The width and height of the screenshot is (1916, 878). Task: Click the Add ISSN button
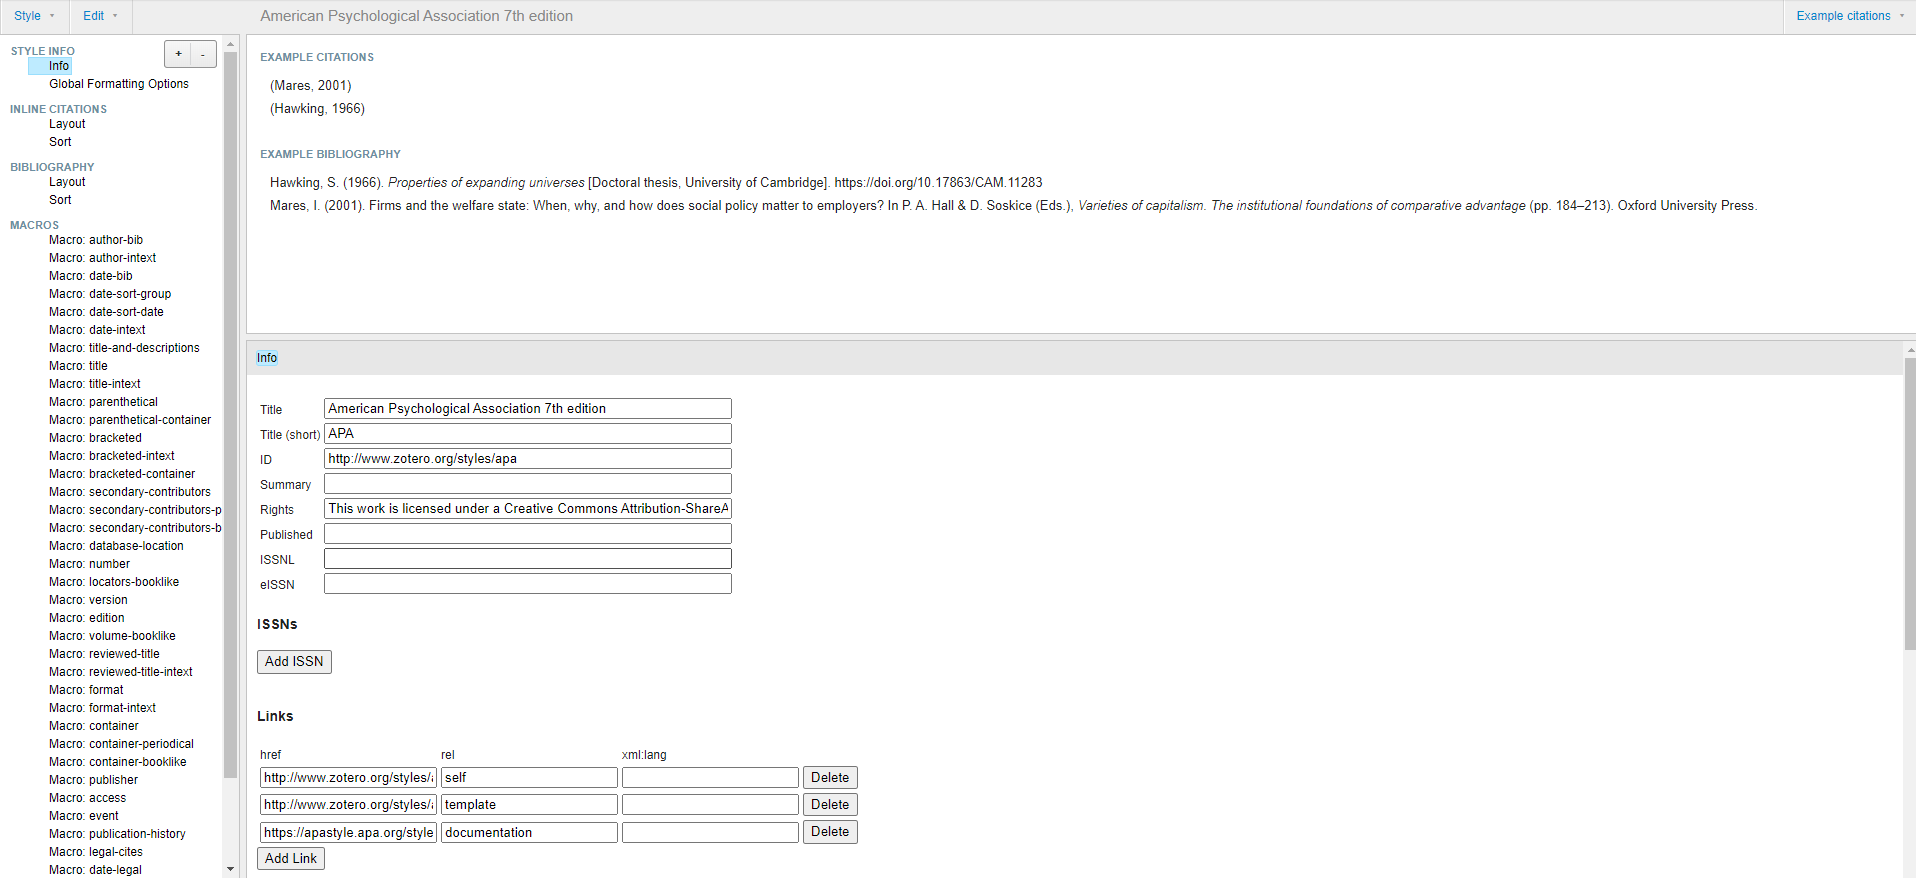[294, 662]
